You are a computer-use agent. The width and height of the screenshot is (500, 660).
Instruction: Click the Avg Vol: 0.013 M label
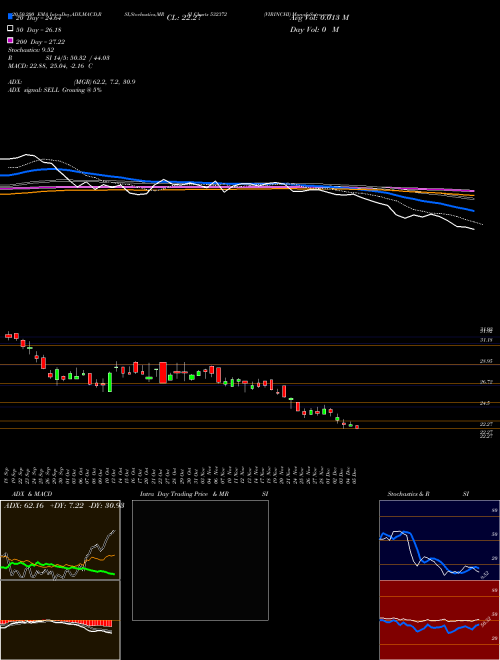pyautogui.click(x=319, y=18)
